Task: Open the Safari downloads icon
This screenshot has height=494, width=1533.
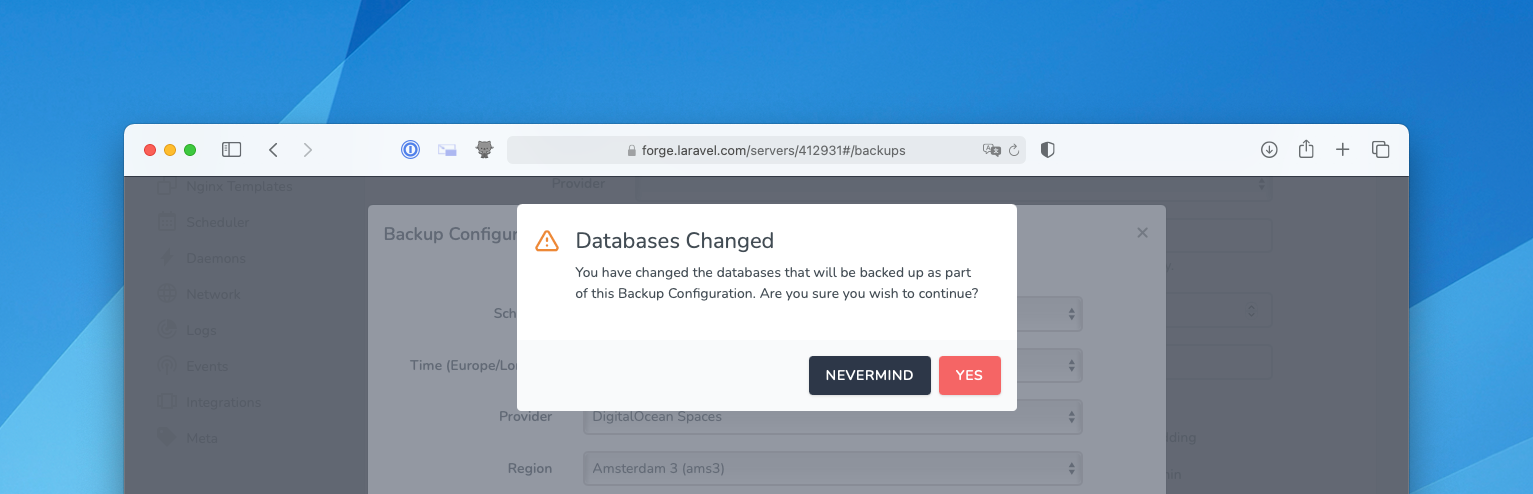Action: [x=1269, y=150]
